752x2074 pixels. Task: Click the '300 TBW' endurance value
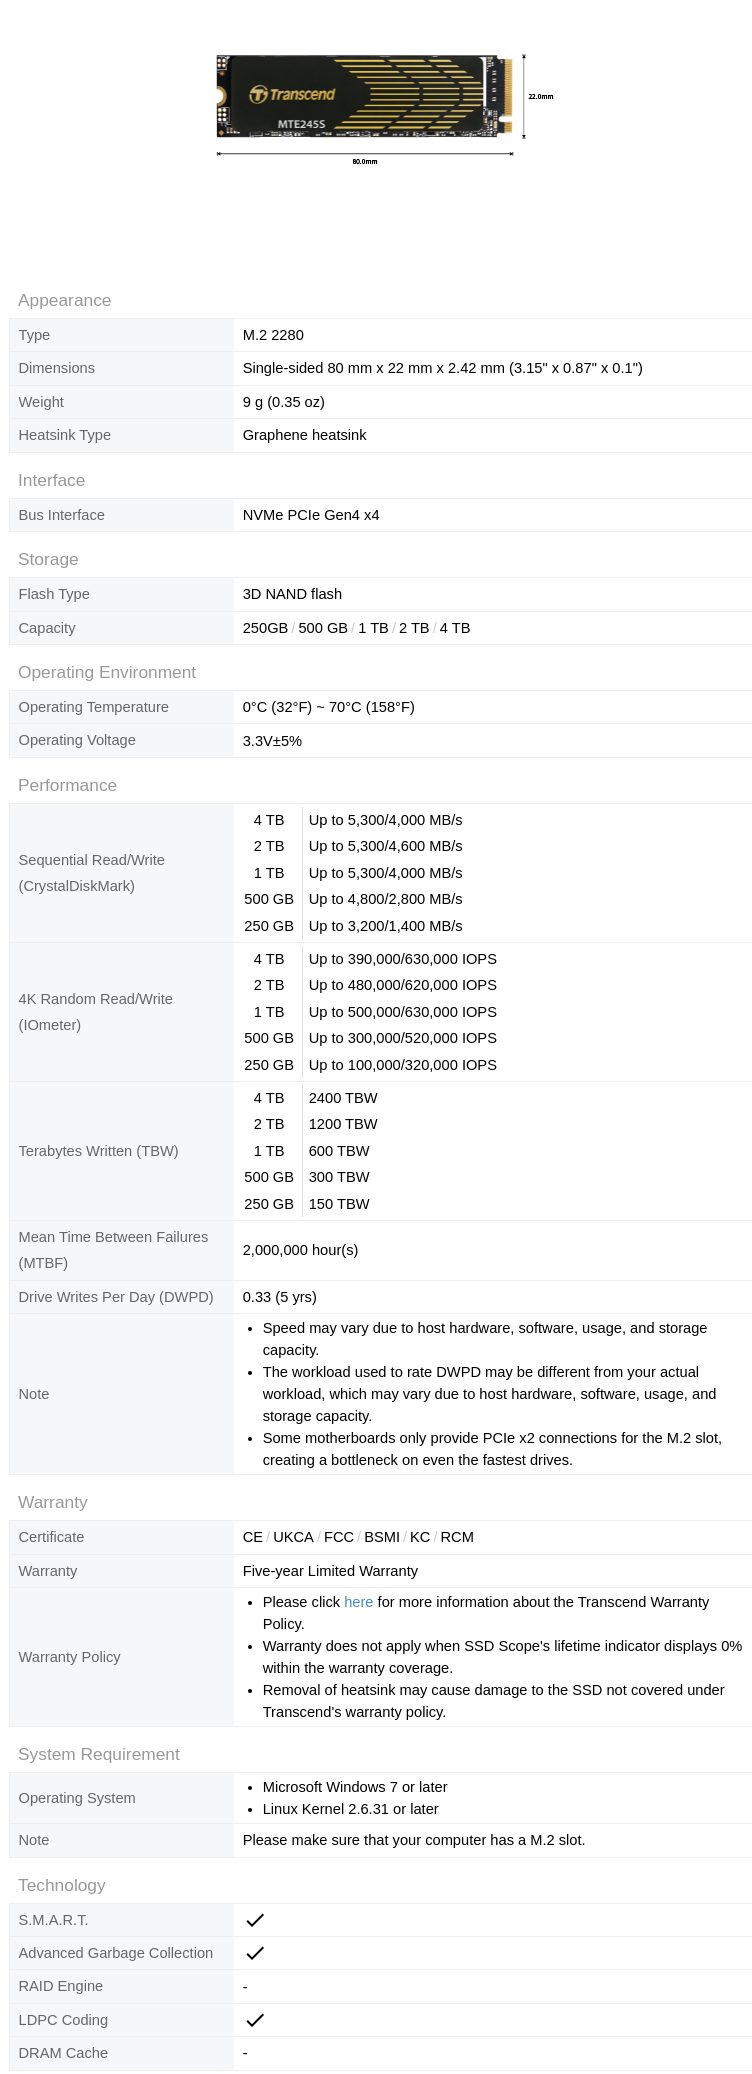click(339, 1177)
